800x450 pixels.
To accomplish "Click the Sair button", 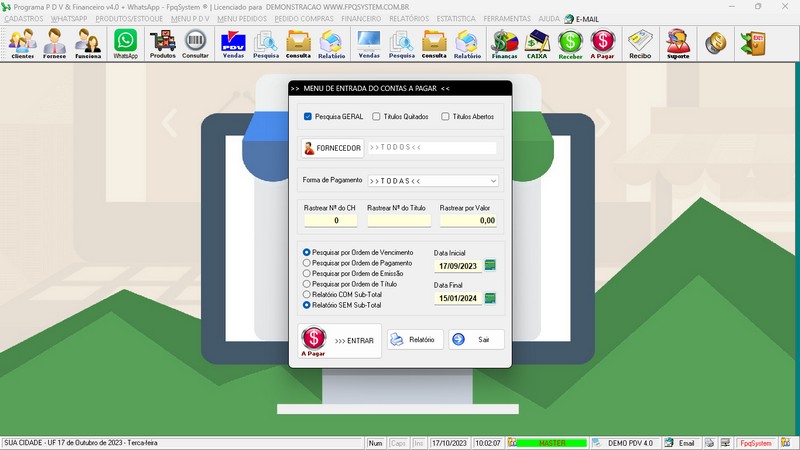I will pos(476,340).
